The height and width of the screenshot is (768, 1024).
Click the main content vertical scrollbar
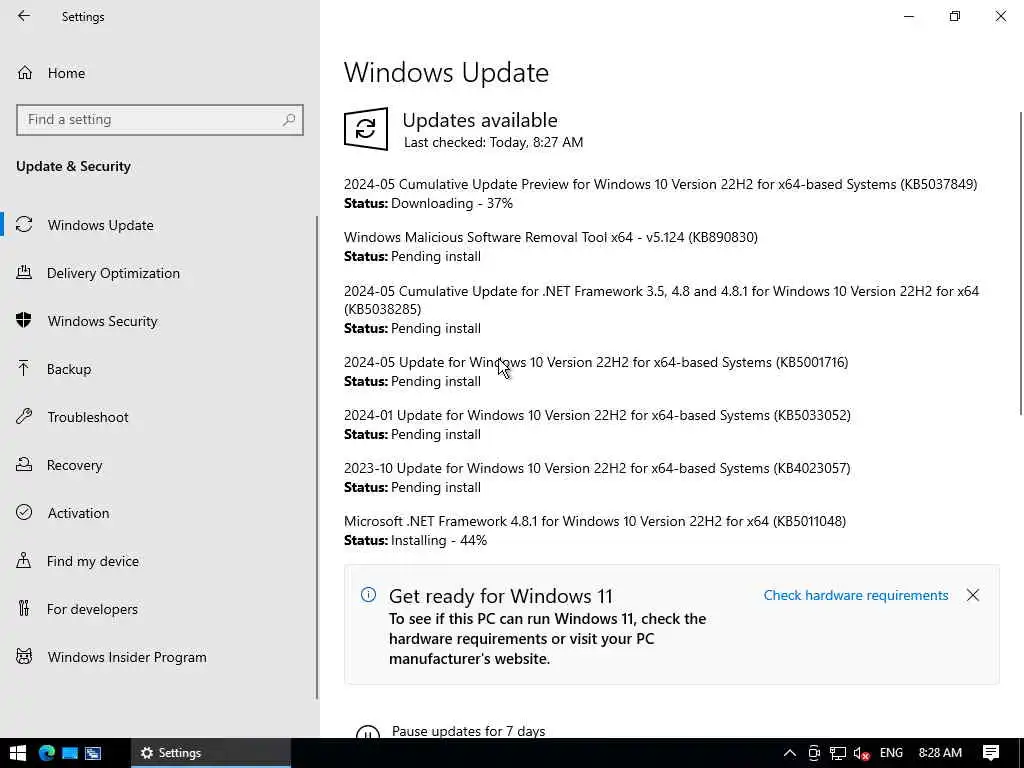1021,263
